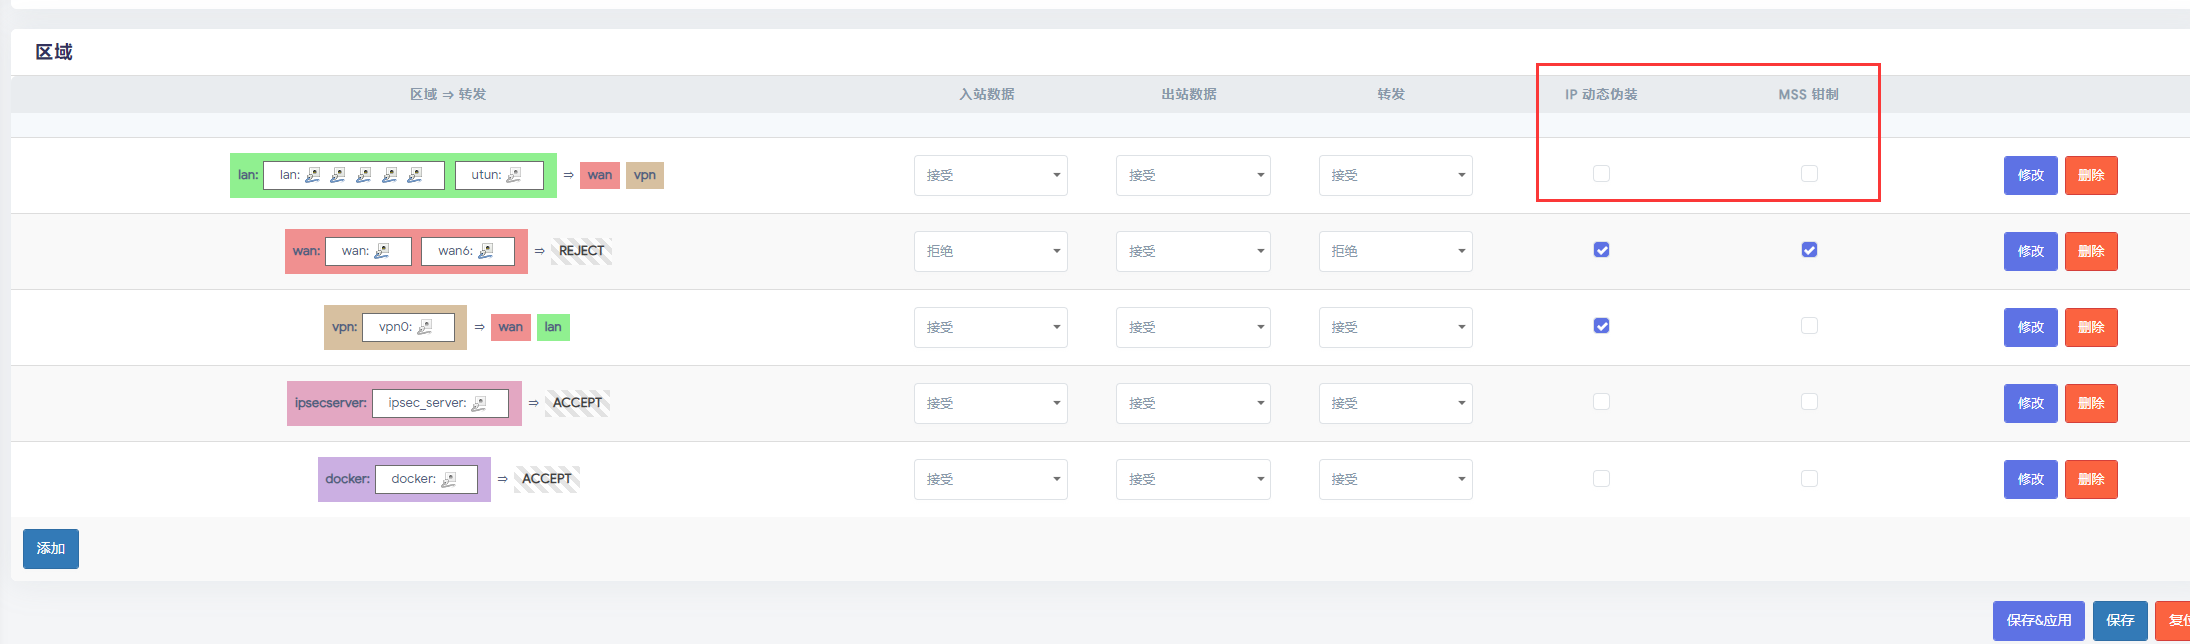Image resolution: width=2190 pixels, height=644 pixels.
Task: Click the utun interface icon in lan zone
Action: coord(514,175)
